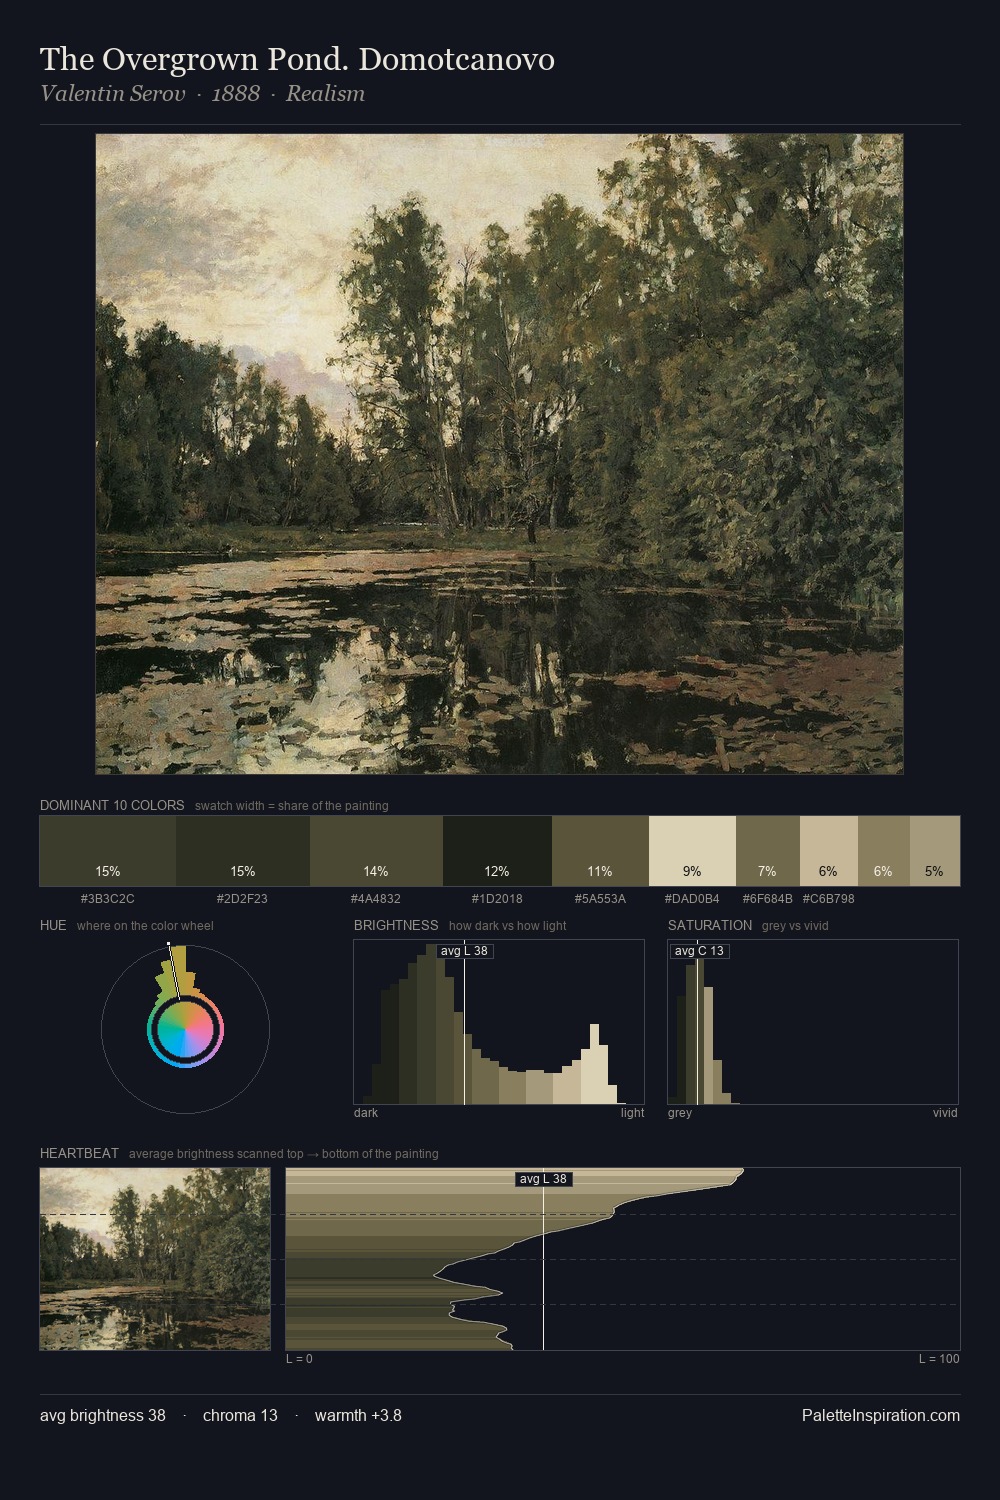This screenshot has width=1000, height=1500.
Task: Click the 'DOMINANT 10 COLORS' heading
Action: point(112,805)
